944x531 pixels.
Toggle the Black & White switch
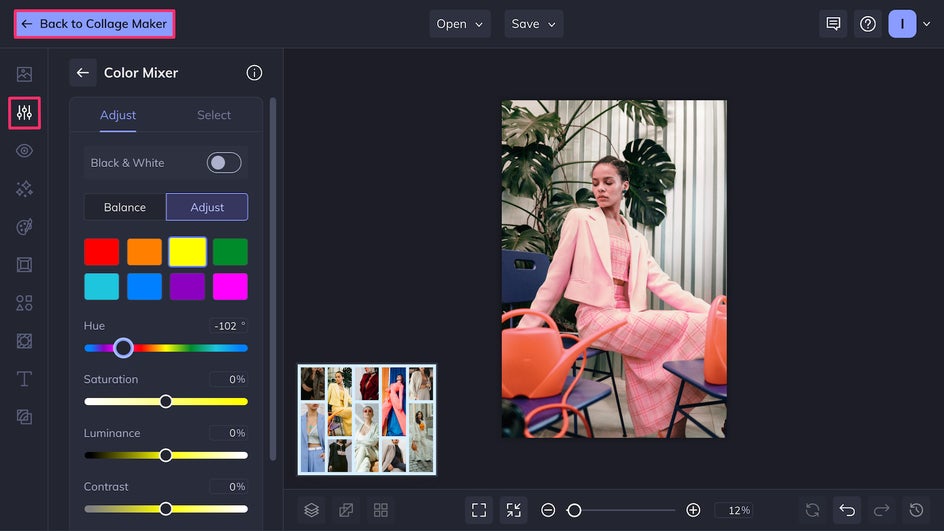(x=224, y=163)
